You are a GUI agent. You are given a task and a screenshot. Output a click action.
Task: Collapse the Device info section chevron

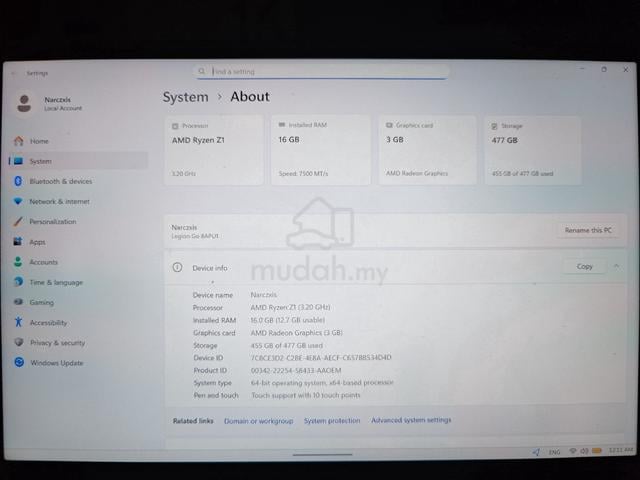(x=616, y=266)
